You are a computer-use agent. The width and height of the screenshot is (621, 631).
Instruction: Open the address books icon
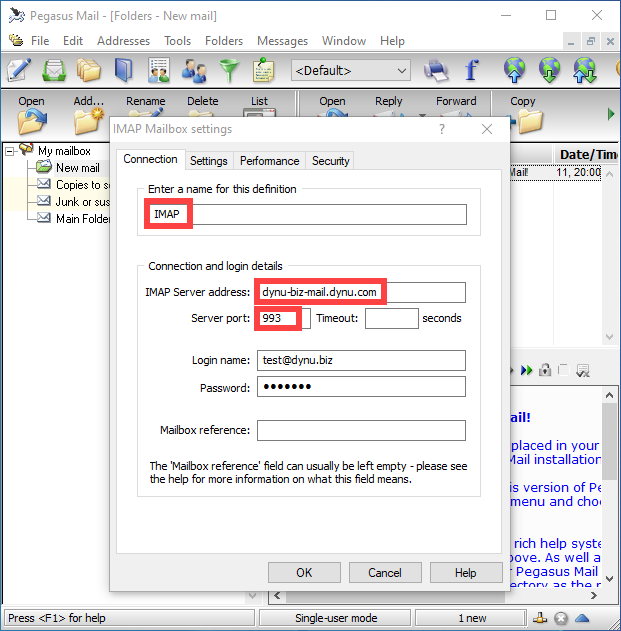124,70
